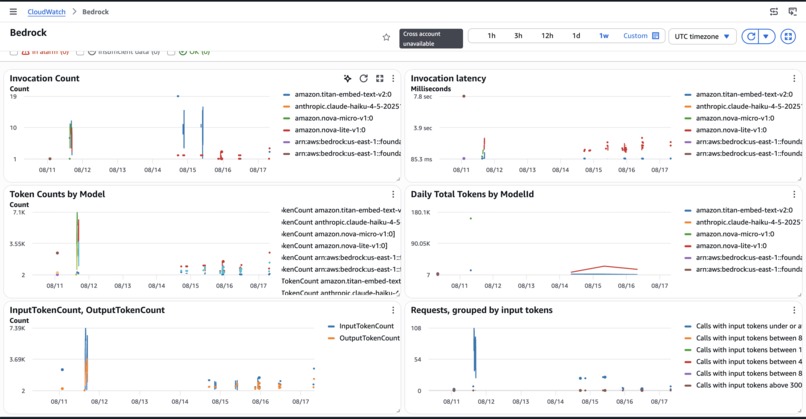806x419 pixels.
Task: Click the red line in Daily Total Tokens chart
Action: 604,266
